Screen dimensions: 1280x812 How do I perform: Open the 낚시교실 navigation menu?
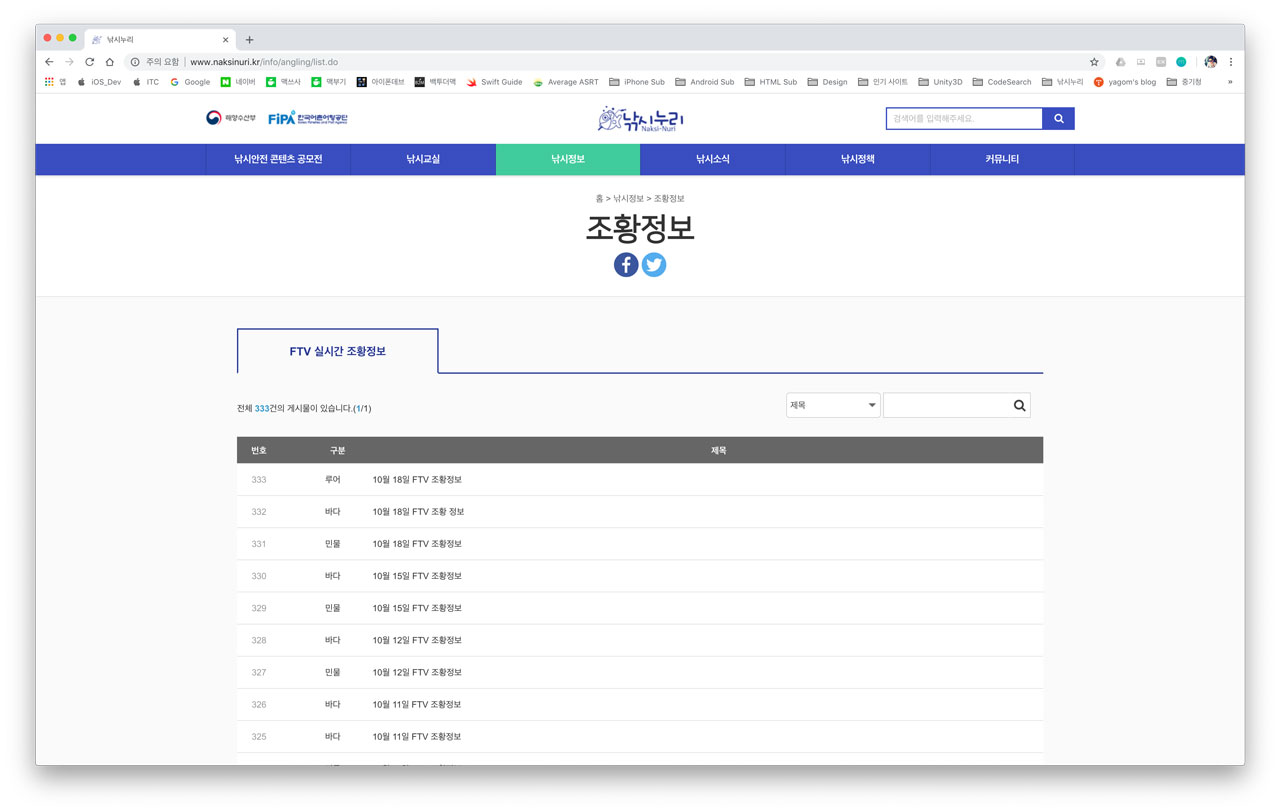(423, 159)
